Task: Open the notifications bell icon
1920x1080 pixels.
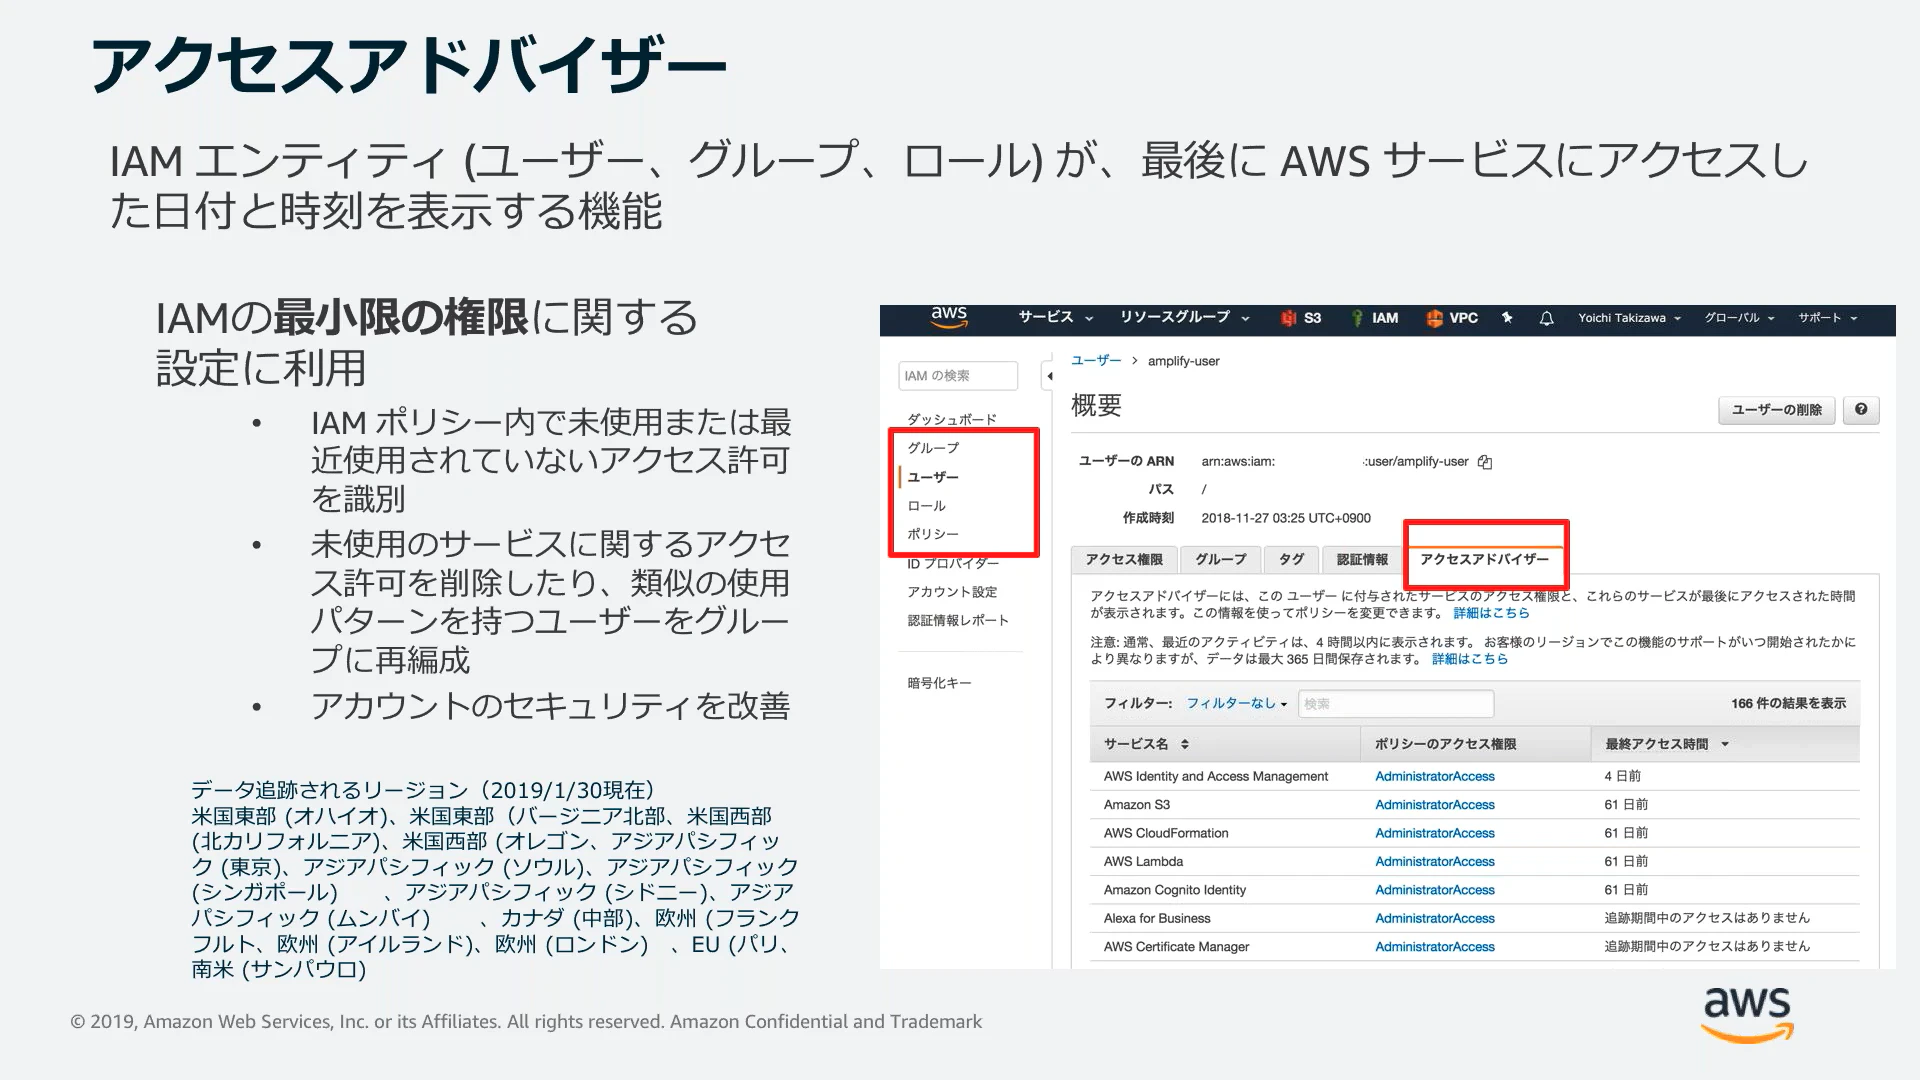Action: point(1546,317)
